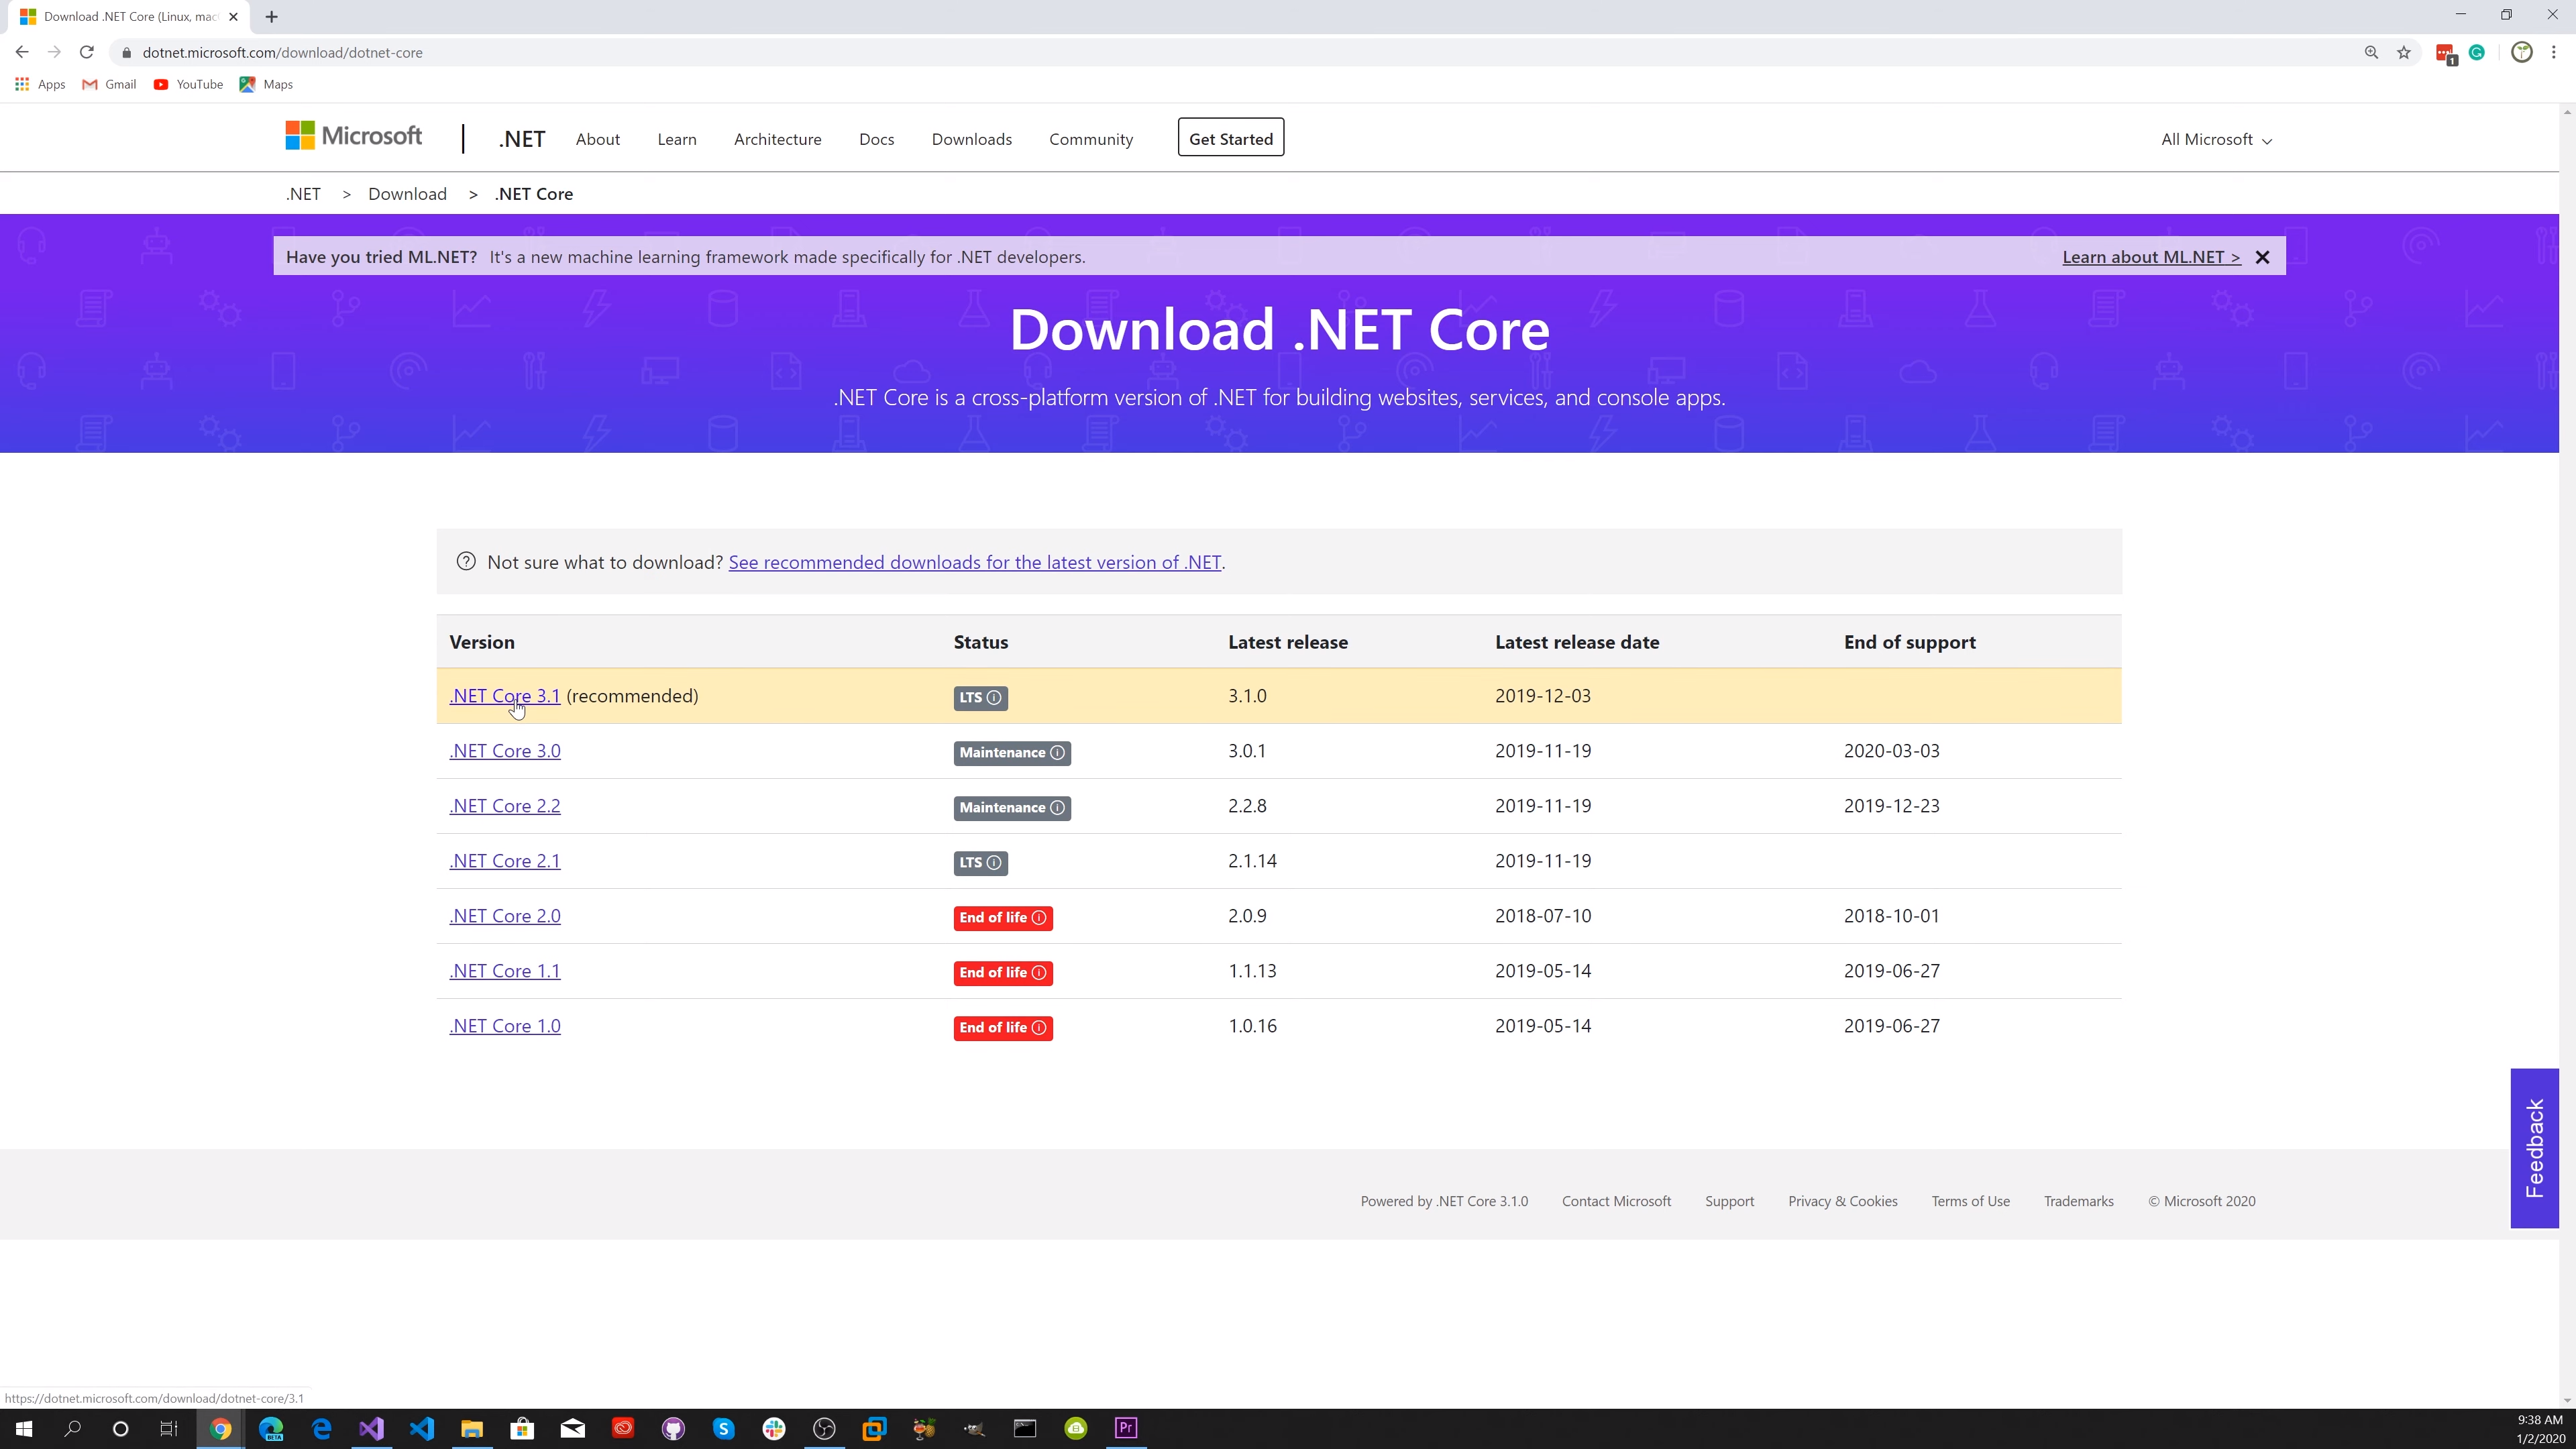Click the zoom magnifier icon in address bar

click(x=2371, y=52)
